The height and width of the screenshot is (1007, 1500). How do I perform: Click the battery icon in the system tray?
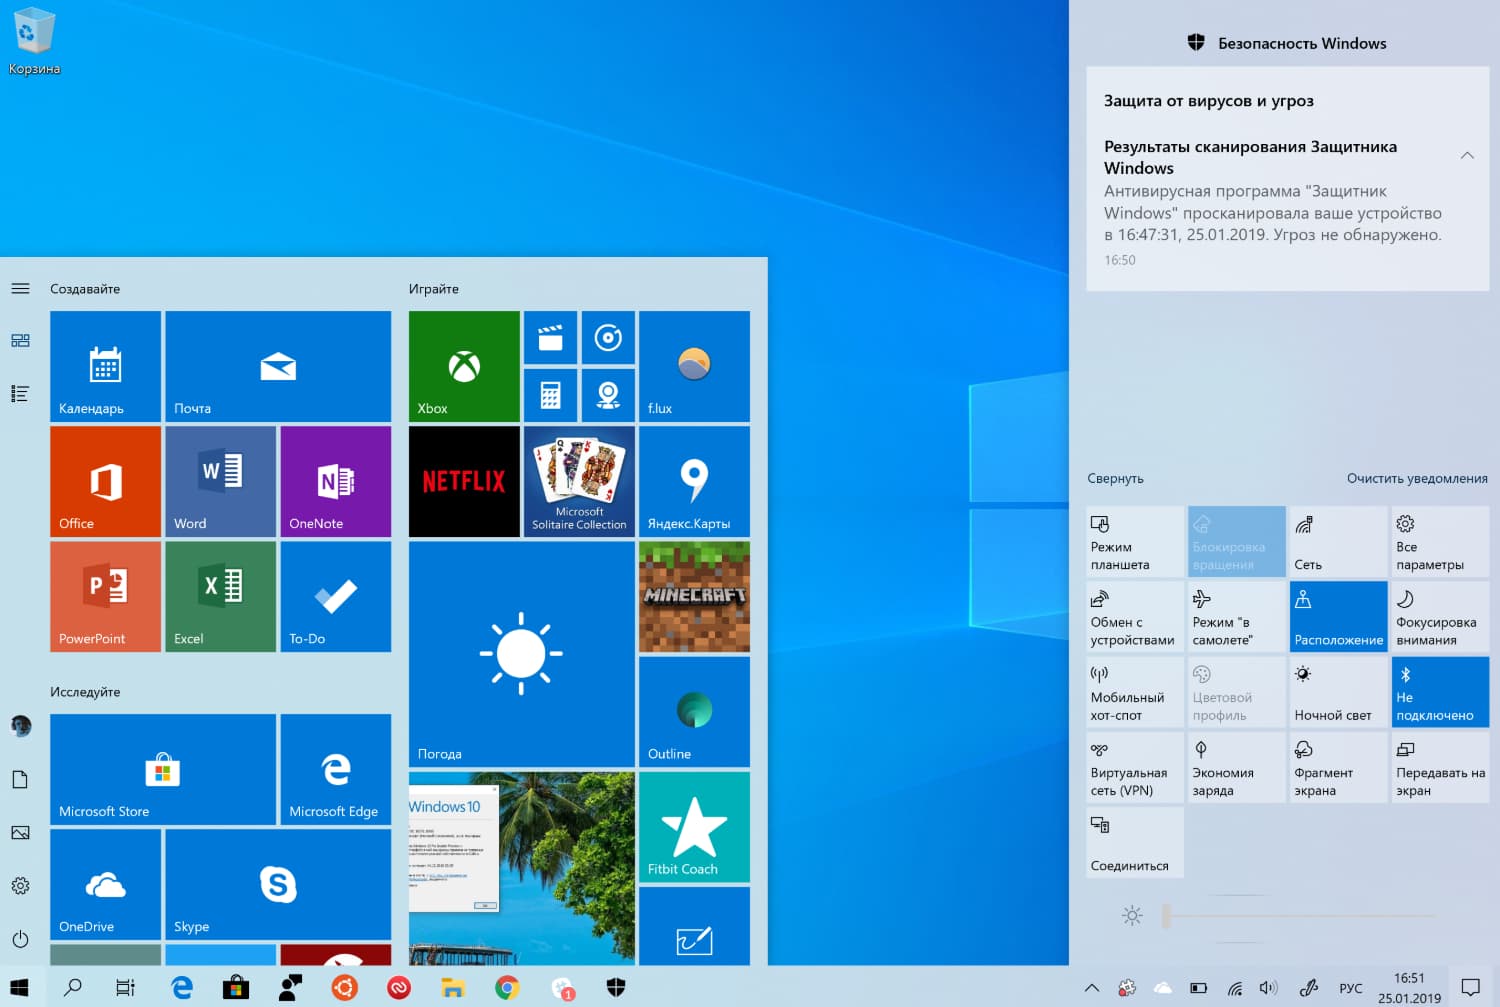[1197, 988]
